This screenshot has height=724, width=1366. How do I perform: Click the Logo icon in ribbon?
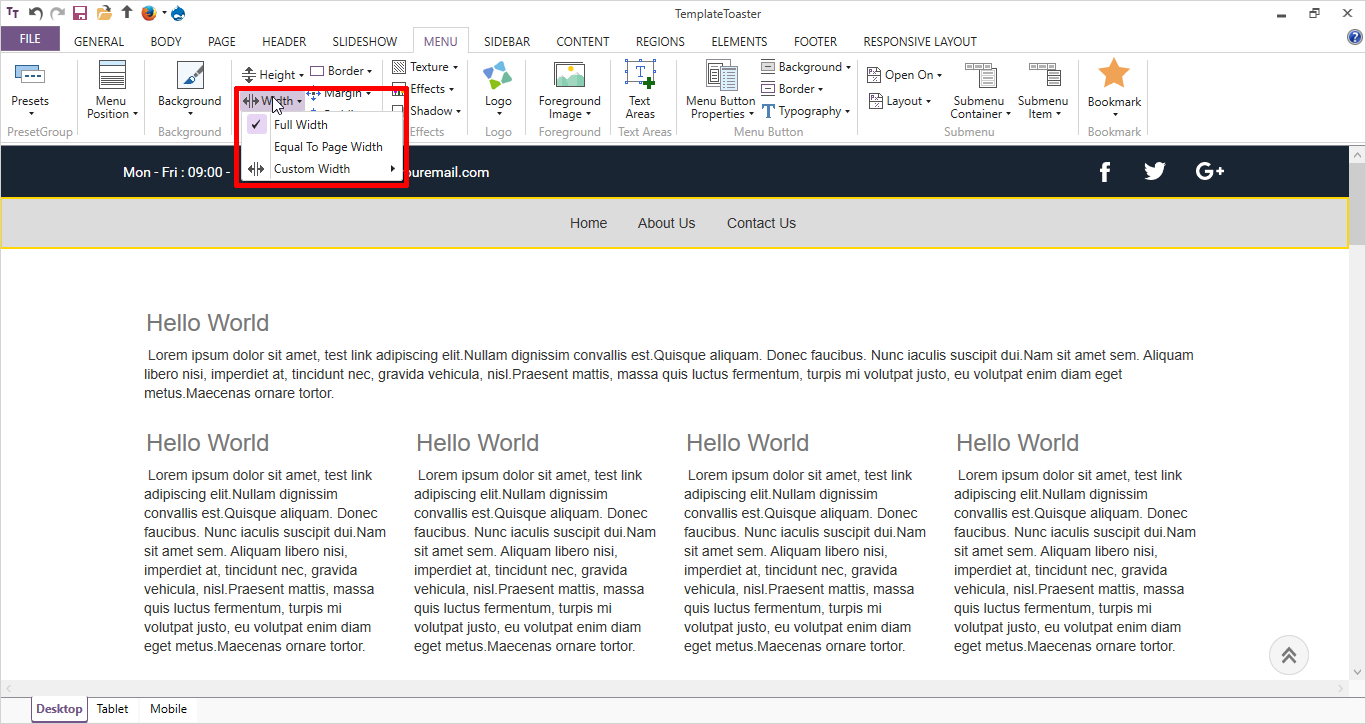[x=498, y=76]
